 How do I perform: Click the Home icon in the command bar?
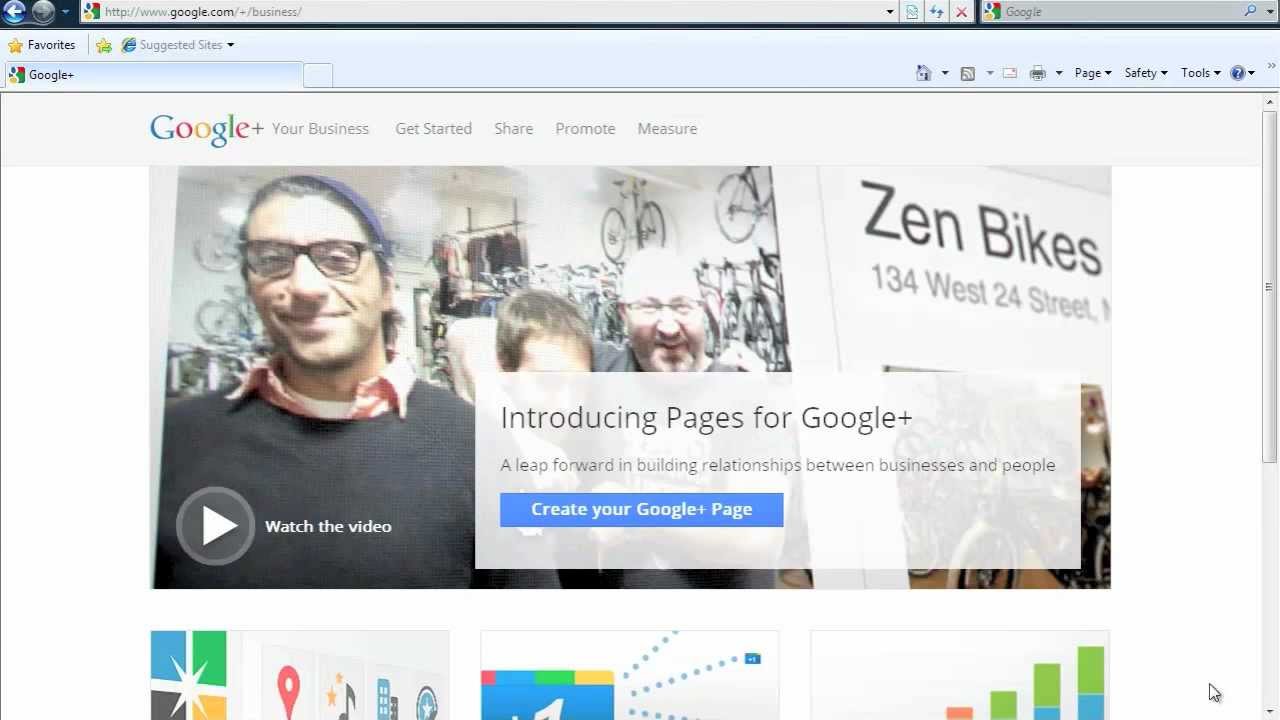click(x=924, y=73)
